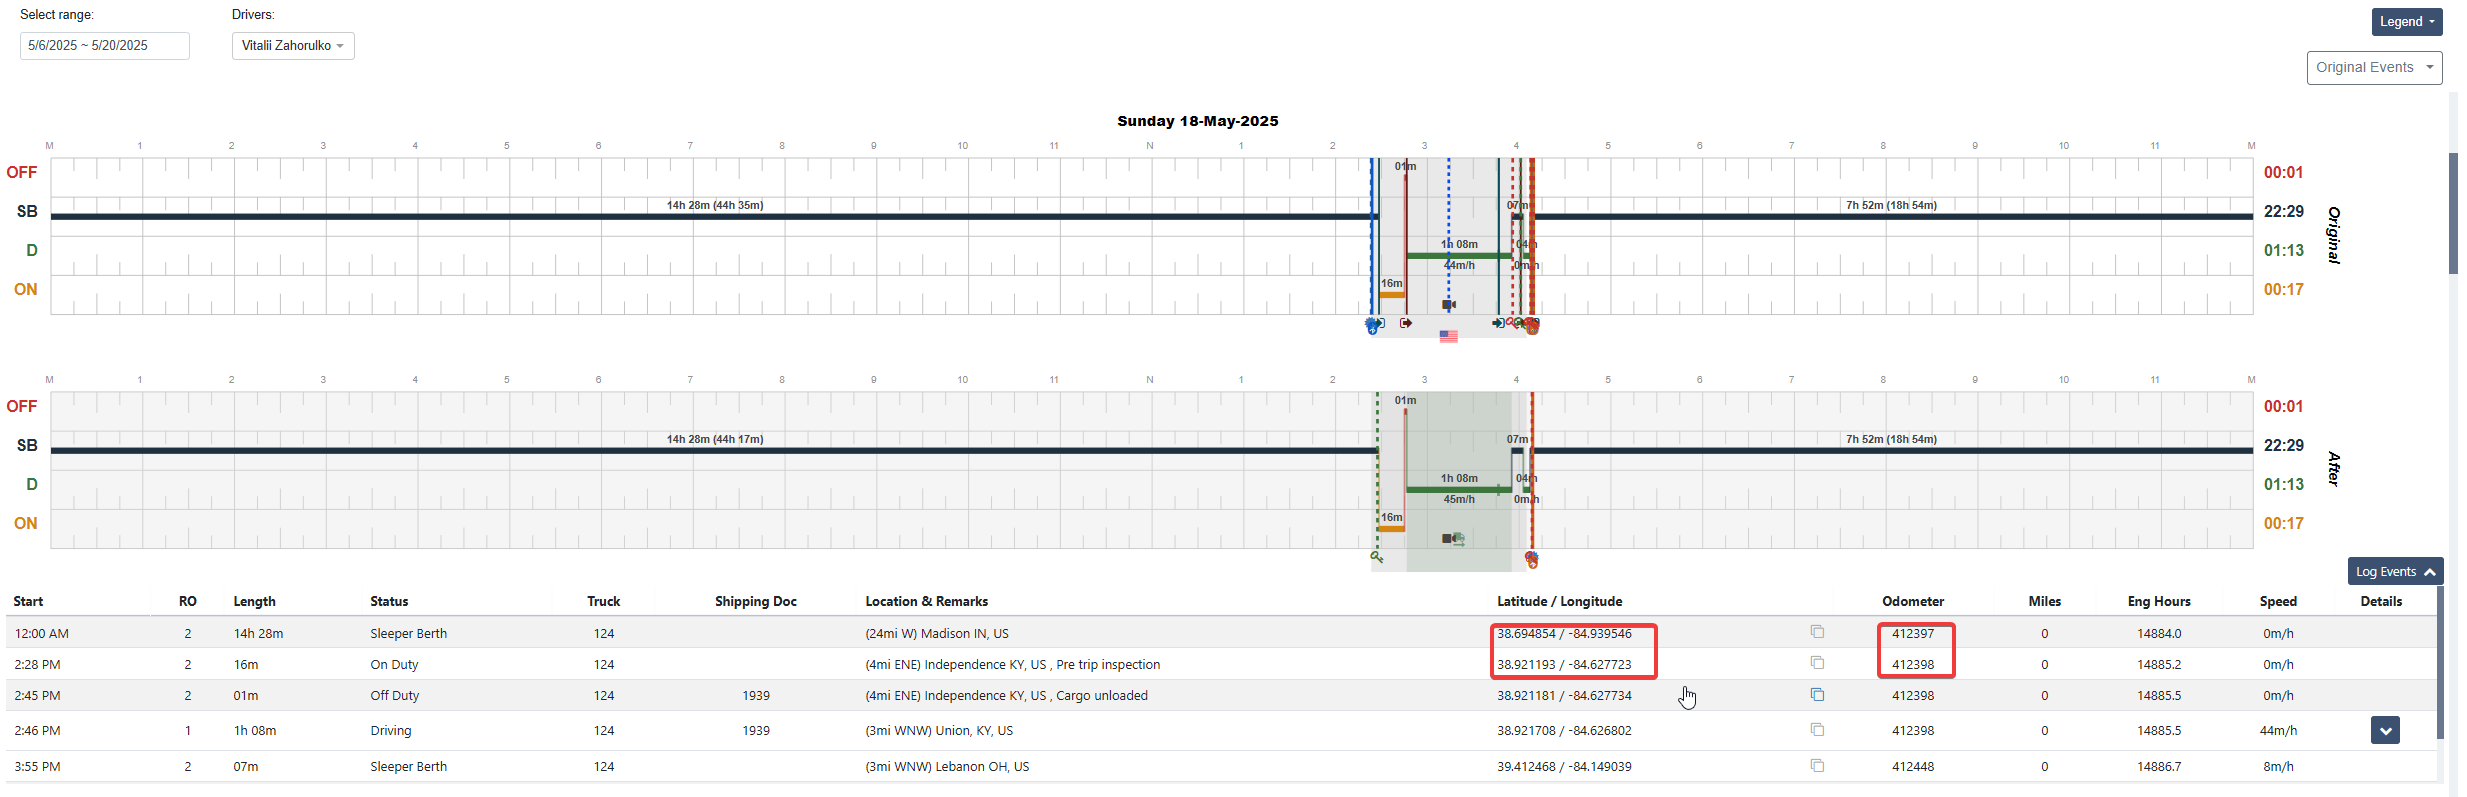
Task: Click the camera icon in the After graph
Action: (1447, 538)
